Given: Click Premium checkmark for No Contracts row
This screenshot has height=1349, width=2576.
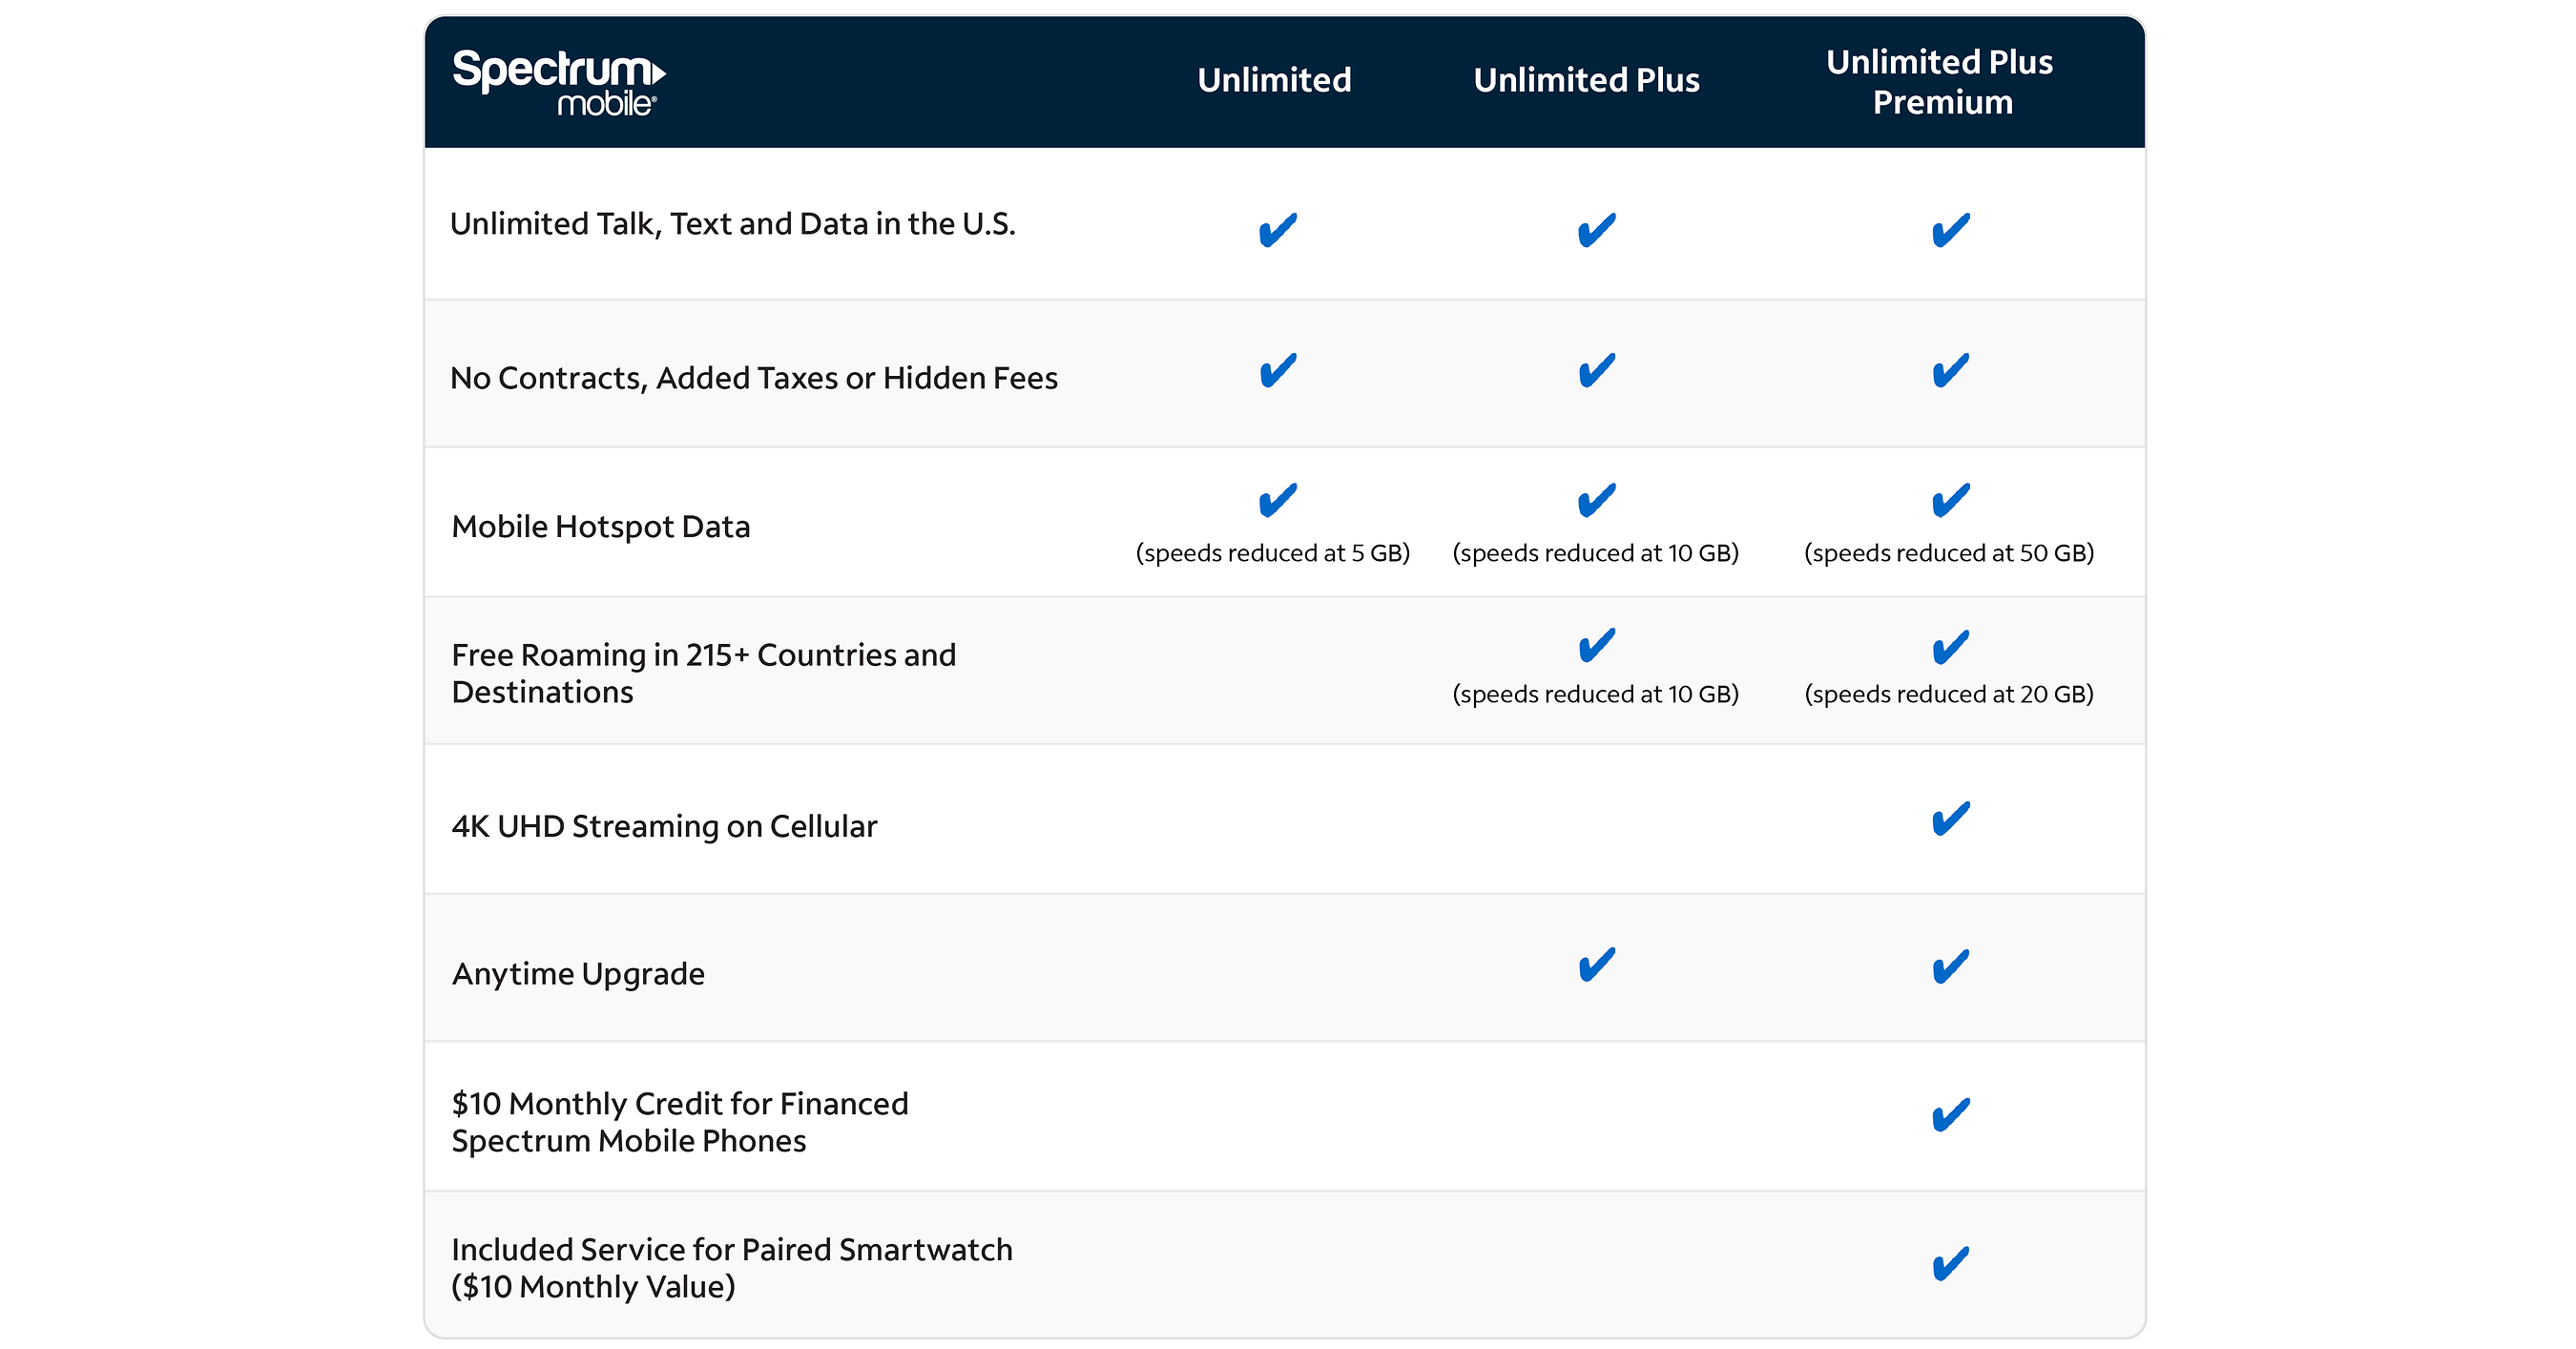Looking at the screenshot, I should tap(1950, 370).
